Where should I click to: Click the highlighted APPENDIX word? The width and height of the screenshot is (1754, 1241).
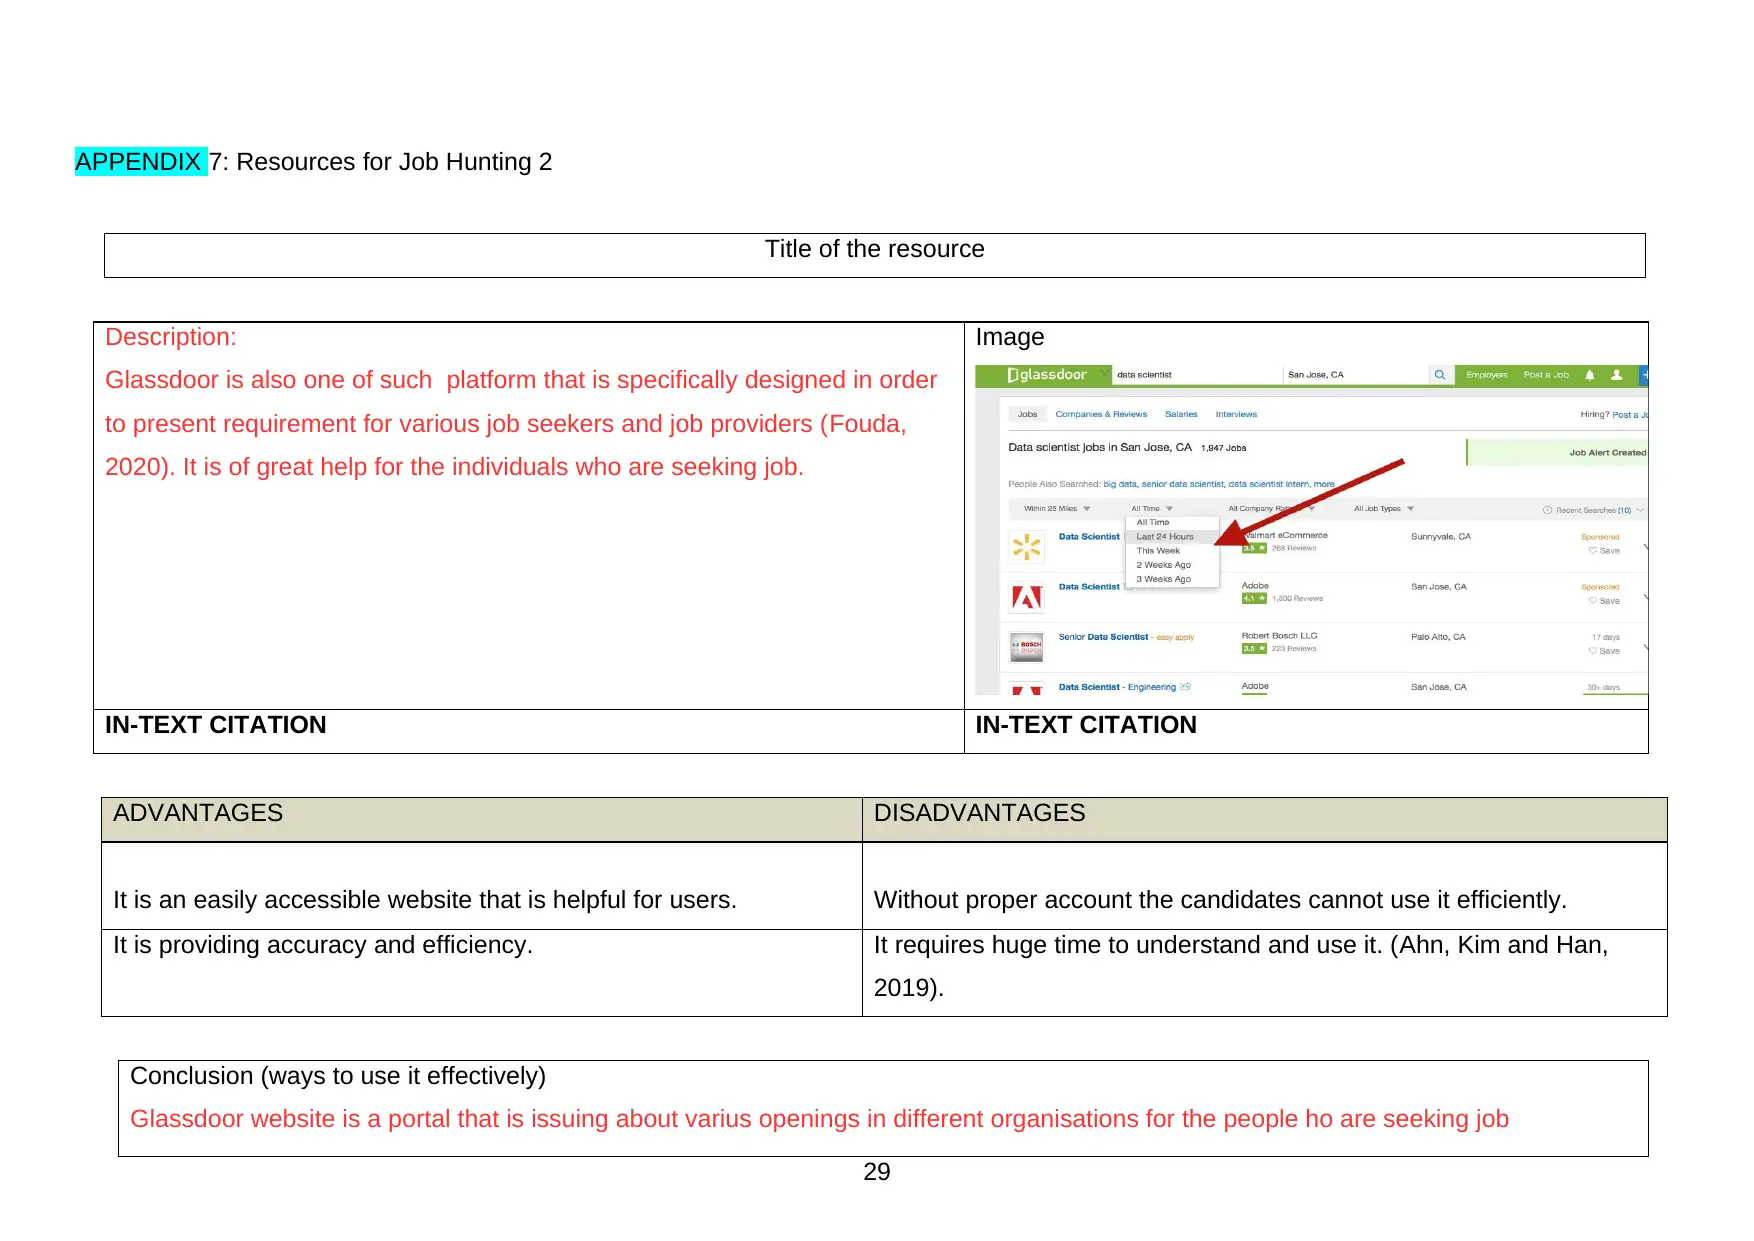(139, 161)
